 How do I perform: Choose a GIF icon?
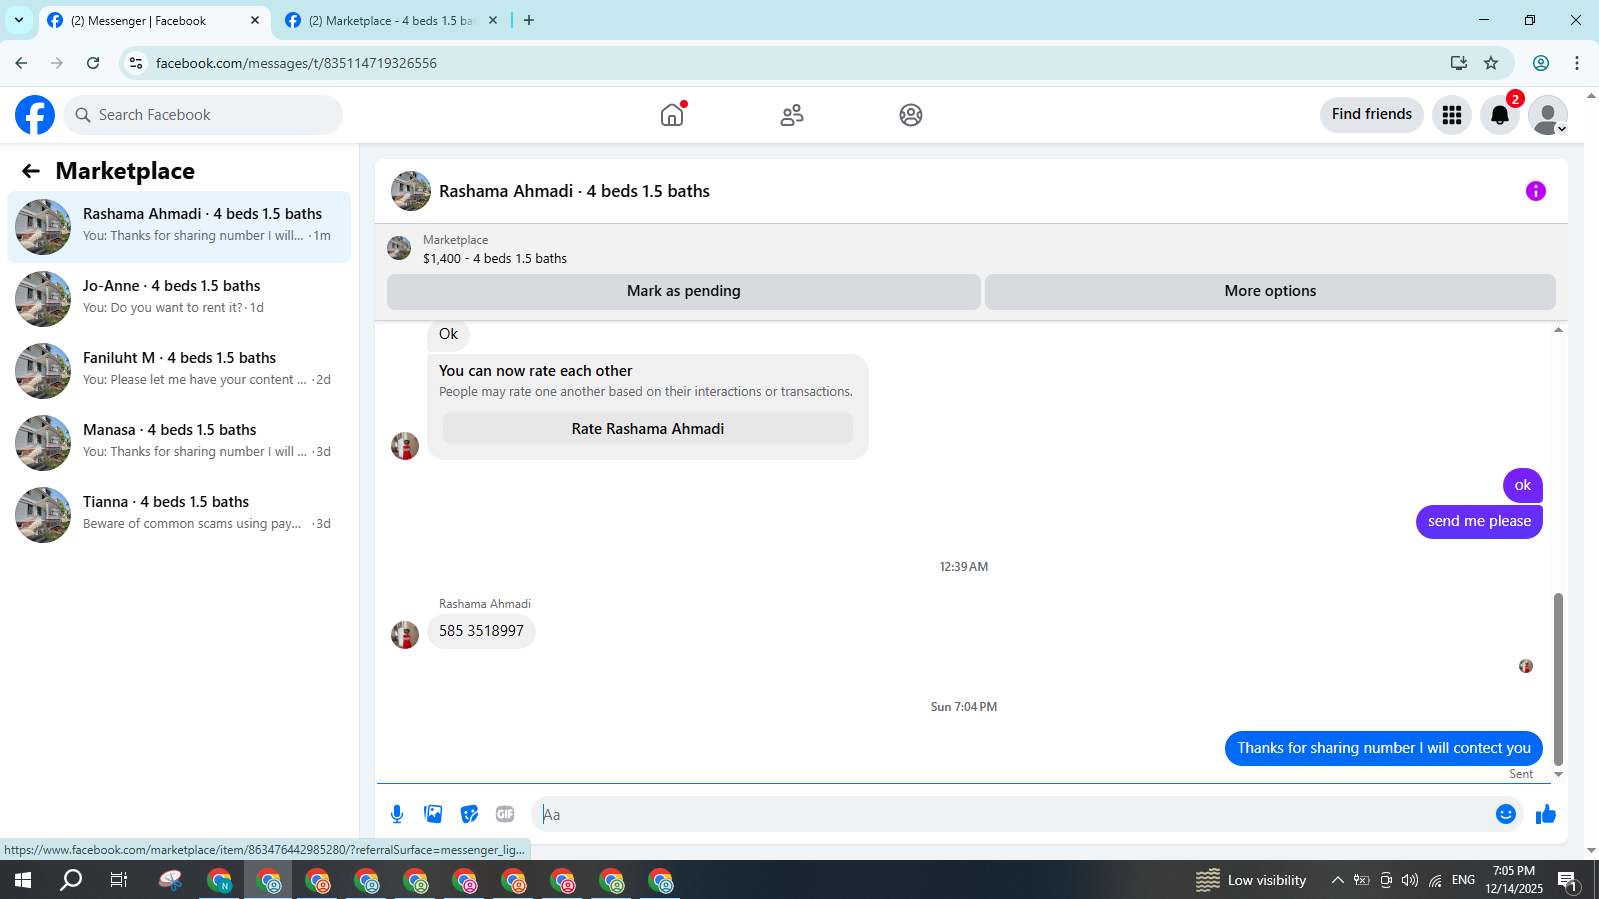tap(505, 814)
